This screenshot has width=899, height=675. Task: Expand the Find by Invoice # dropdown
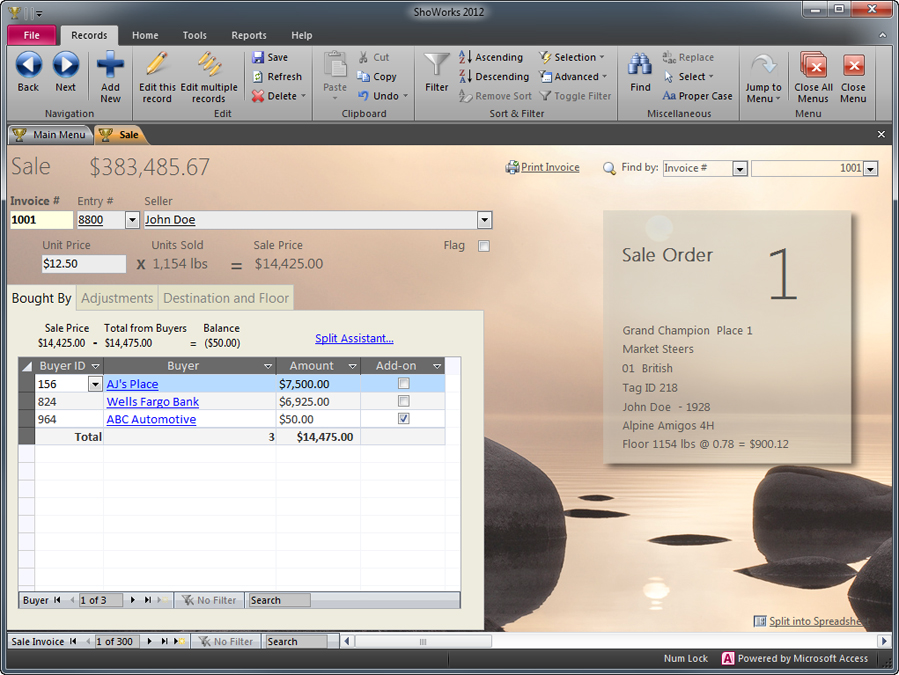click(x=738, y=168)
